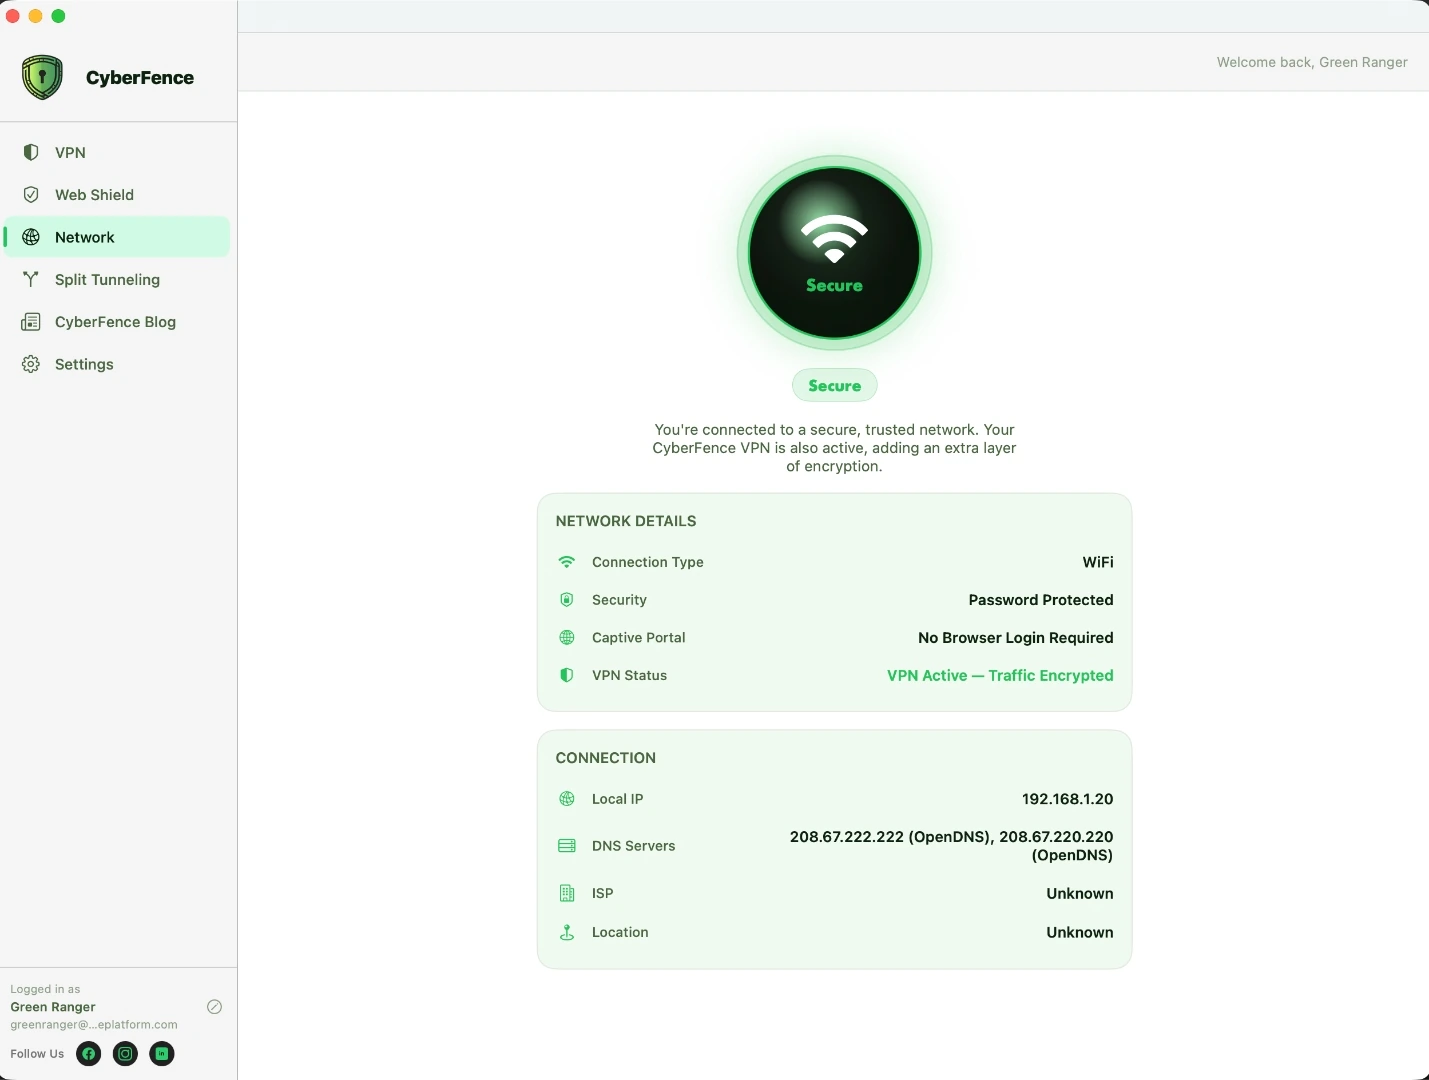
Task: Open the Split Tunneling sidebar item
Action: 117,279
